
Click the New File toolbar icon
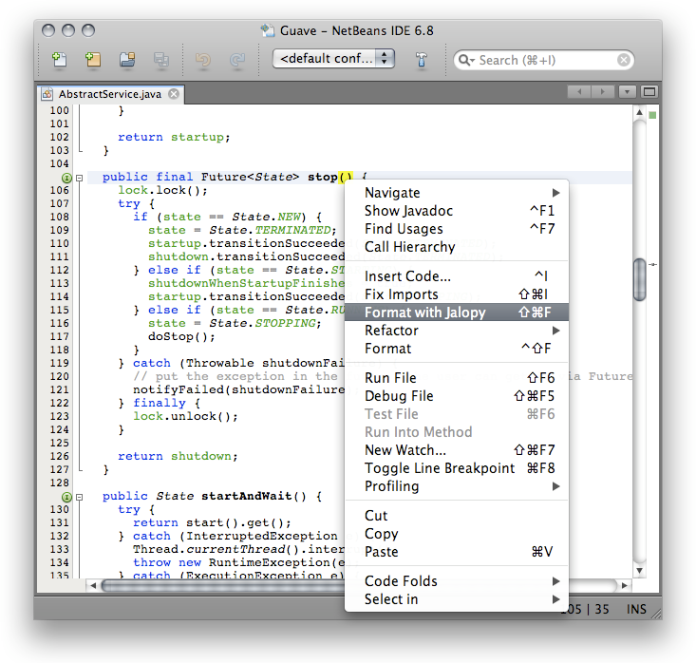coord(59,59)
